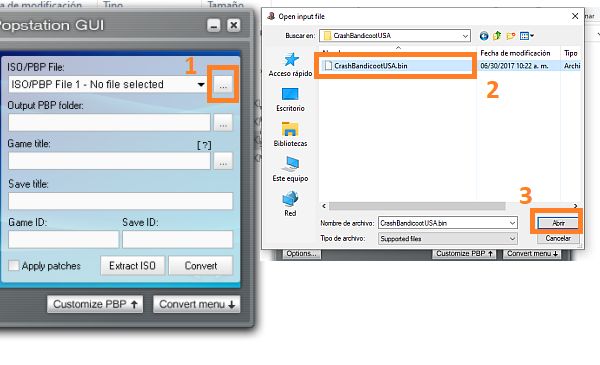Screen dimensions: 600x365
Task: Go up one folder level
Action: [x=497, y=36]
